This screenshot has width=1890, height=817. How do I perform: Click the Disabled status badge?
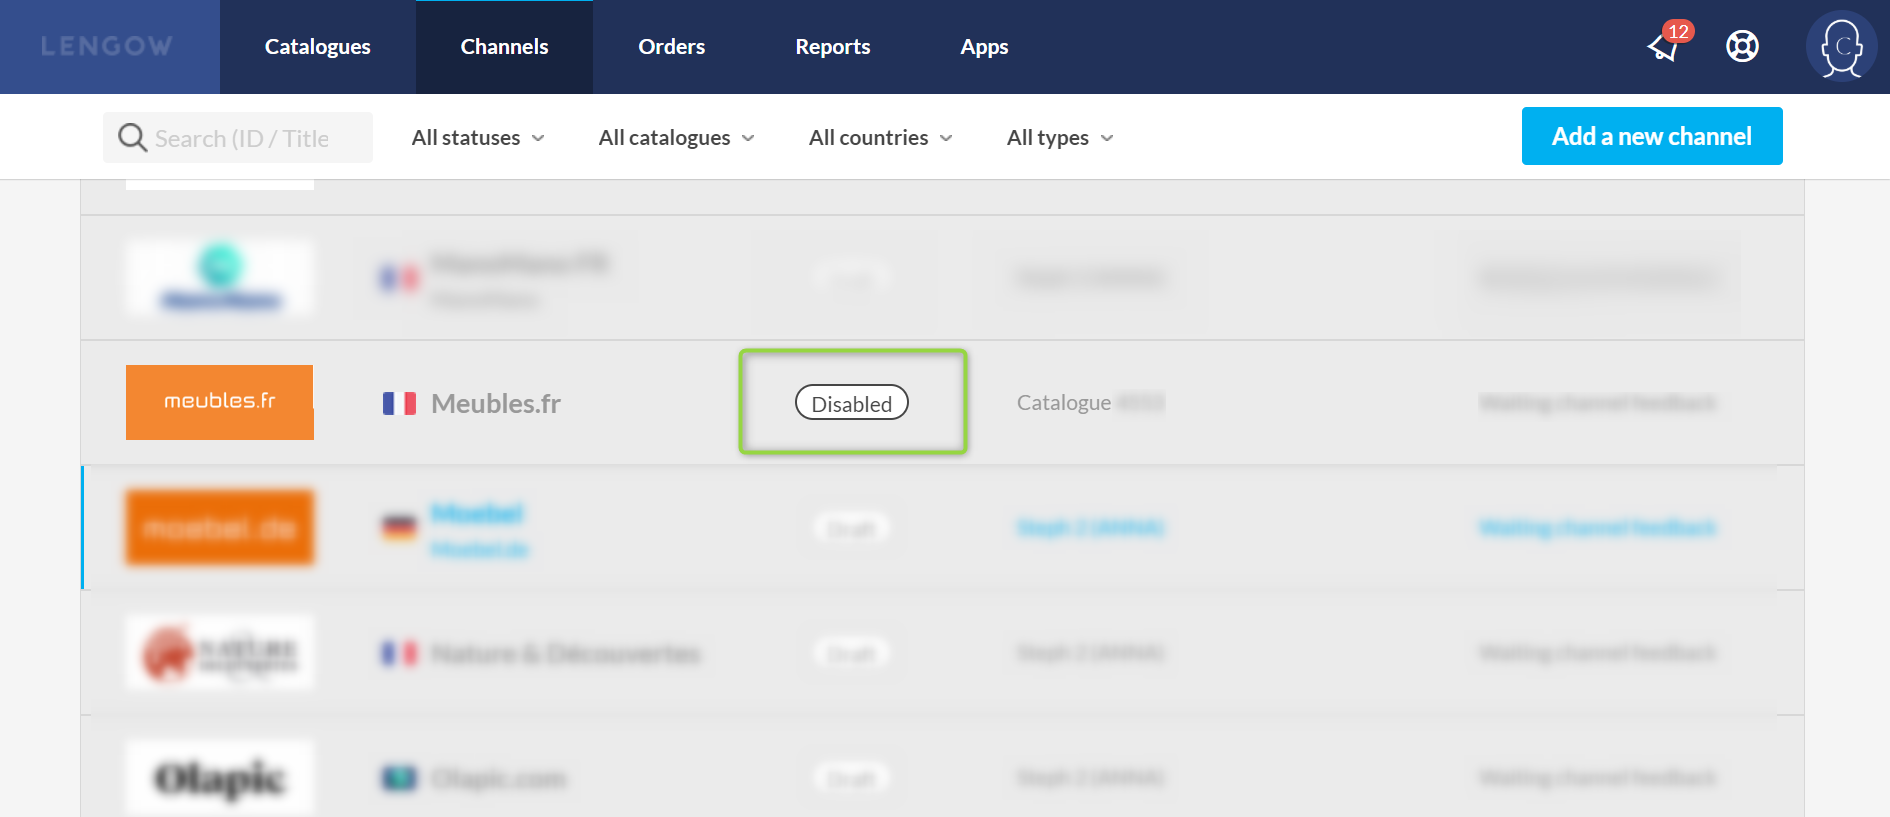[x=851, y=403]
